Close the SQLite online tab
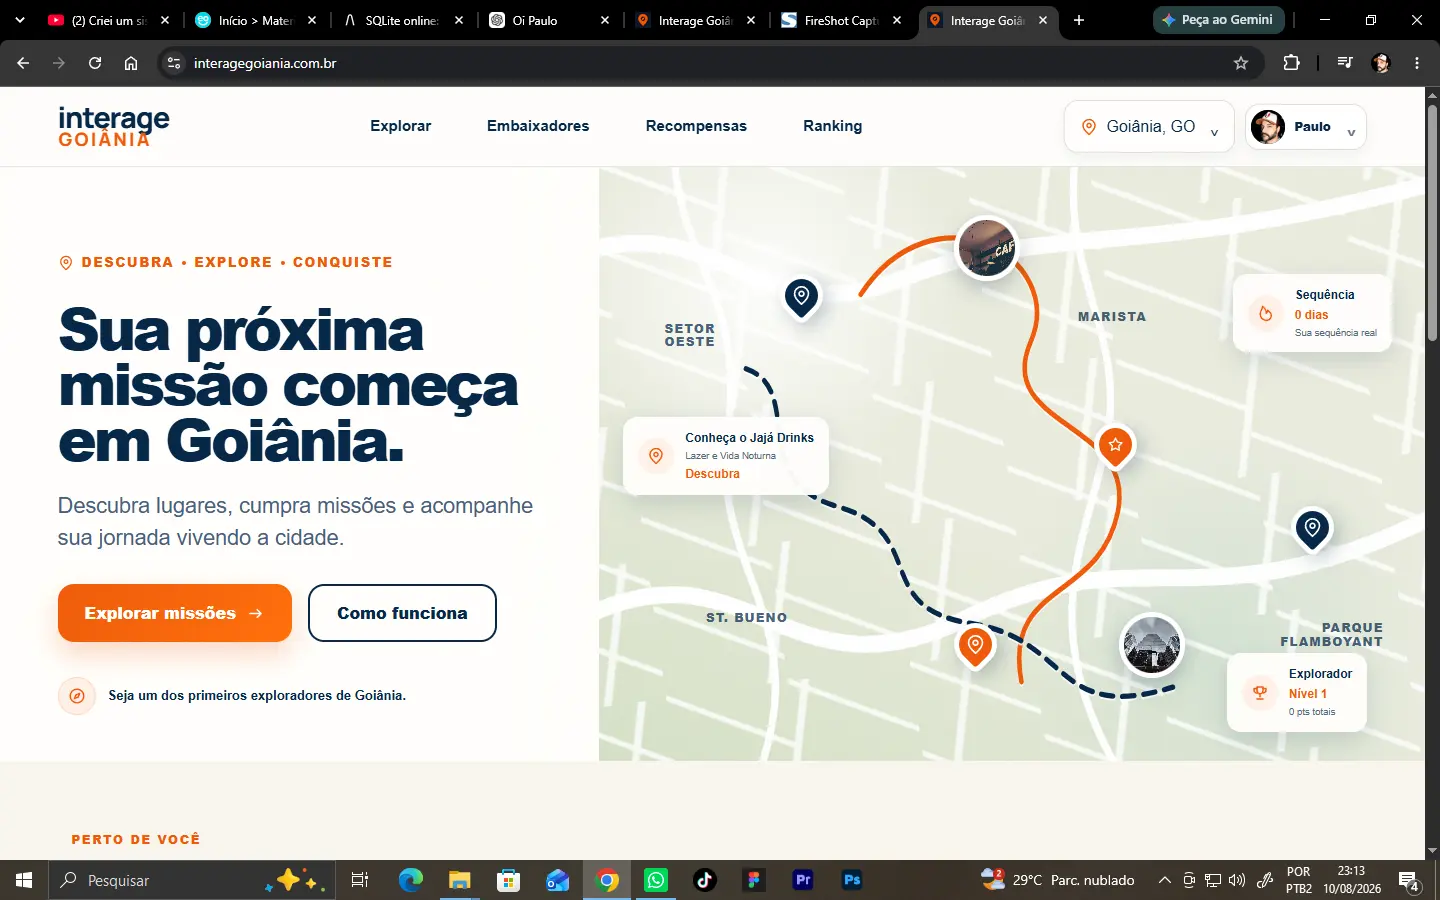Screen dimensions: 1440x900 459,20
